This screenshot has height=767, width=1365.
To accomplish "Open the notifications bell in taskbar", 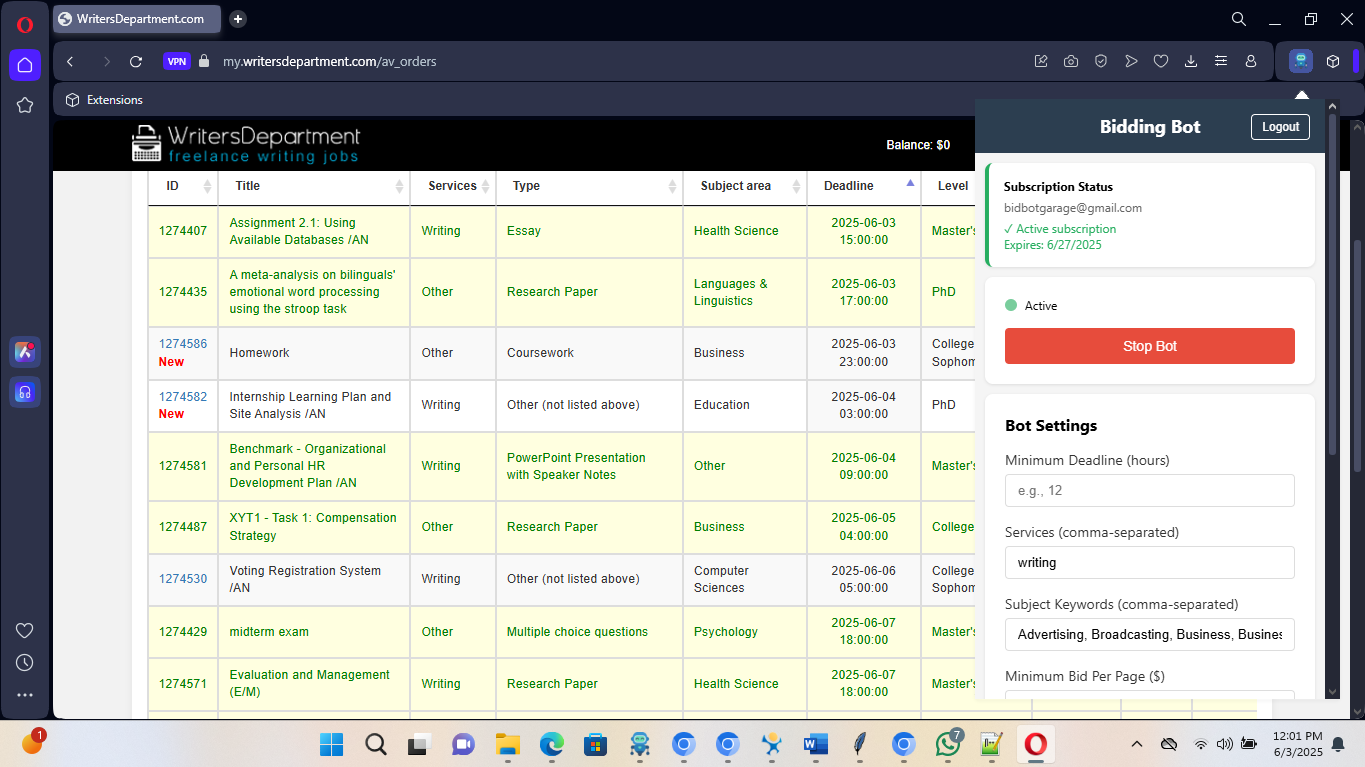I will pyautogui.click(x=1338, y=744).
